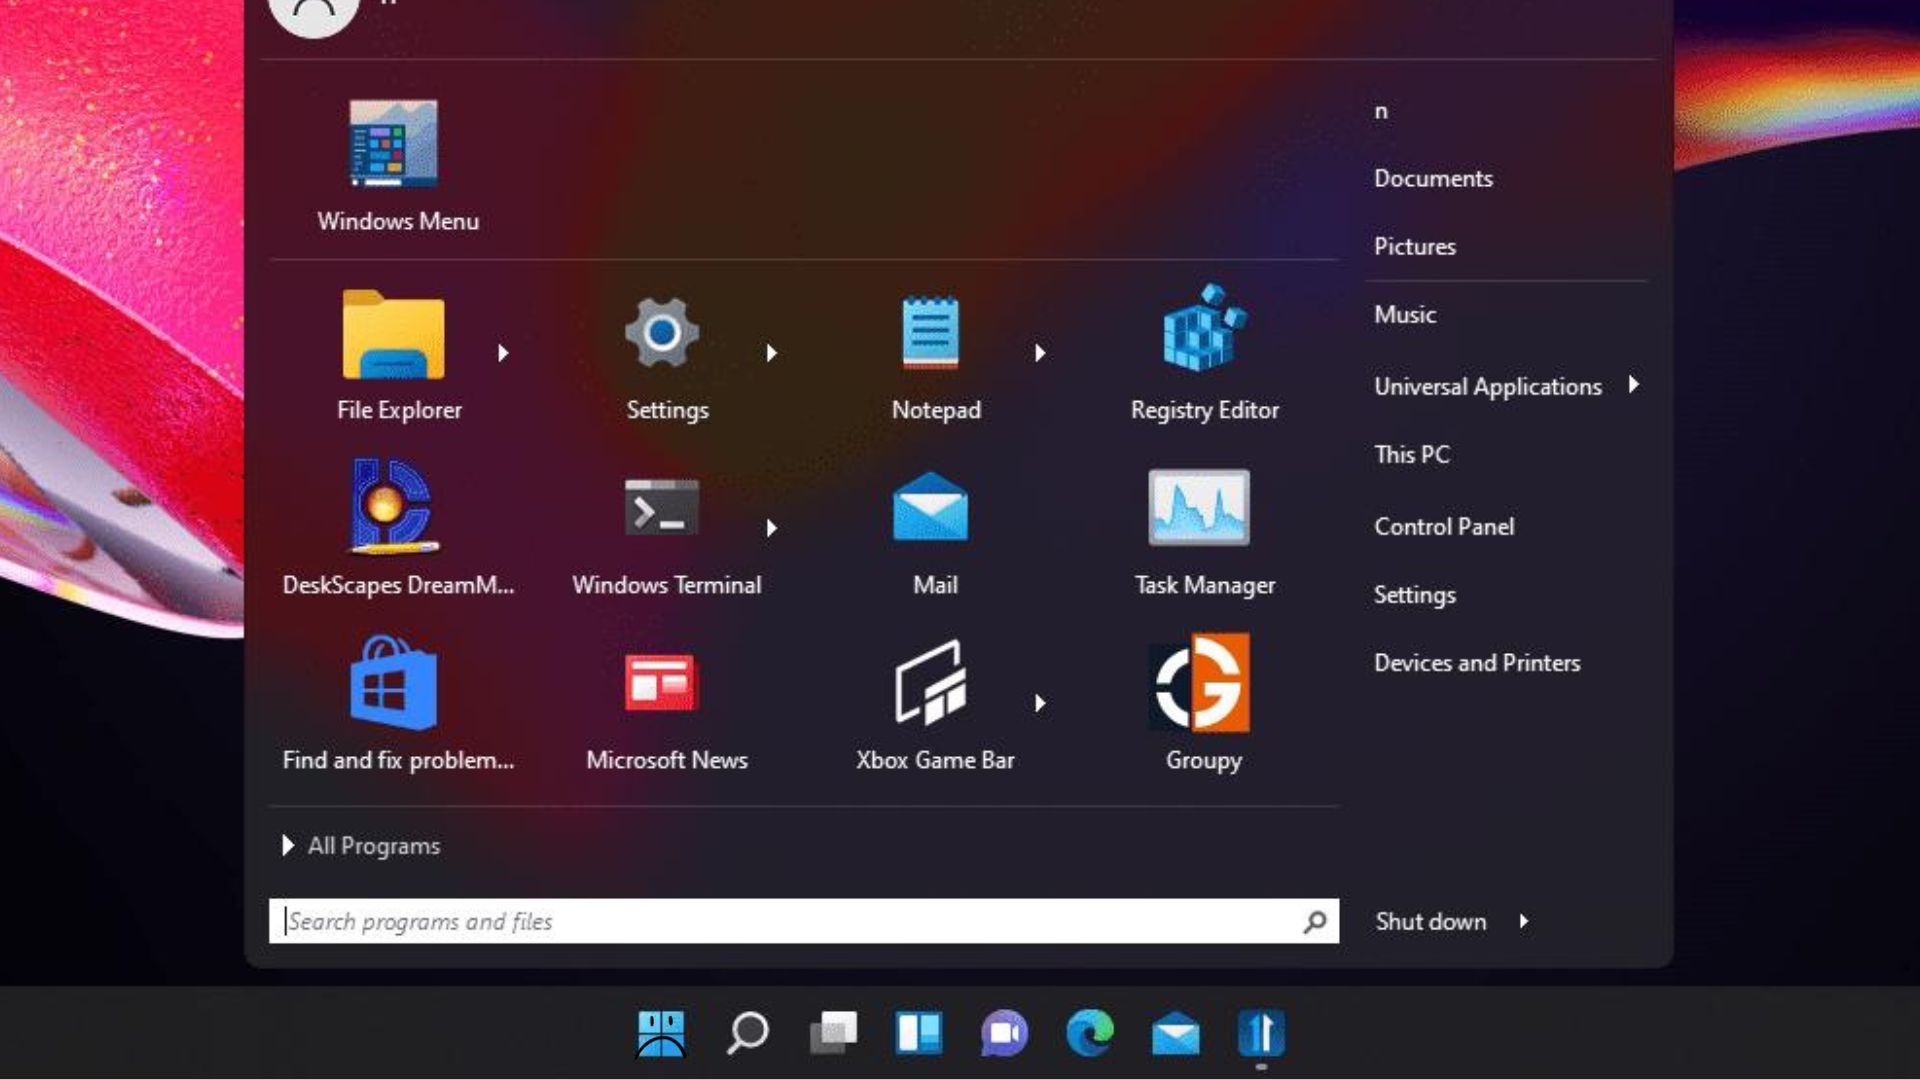
Task: Select Control Panel in right column
Action: pos(1443,527)
